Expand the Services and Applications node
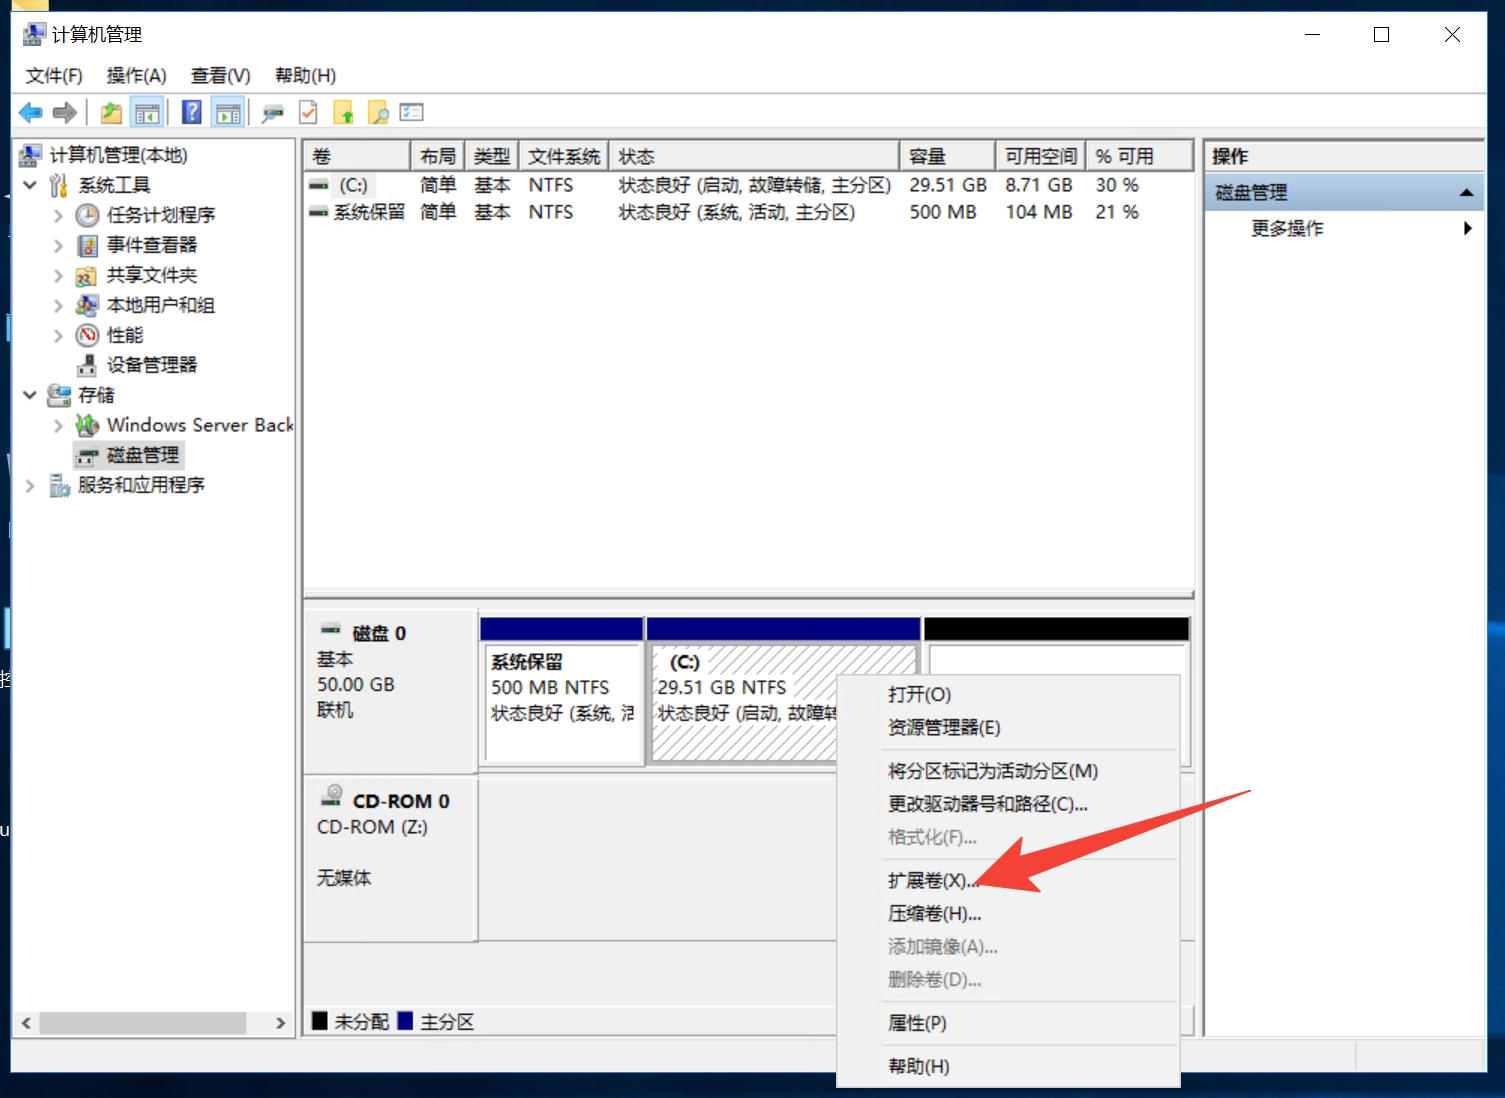Image resolution: width=1505 pixels, height=1098 pixels. pos(30,486)
